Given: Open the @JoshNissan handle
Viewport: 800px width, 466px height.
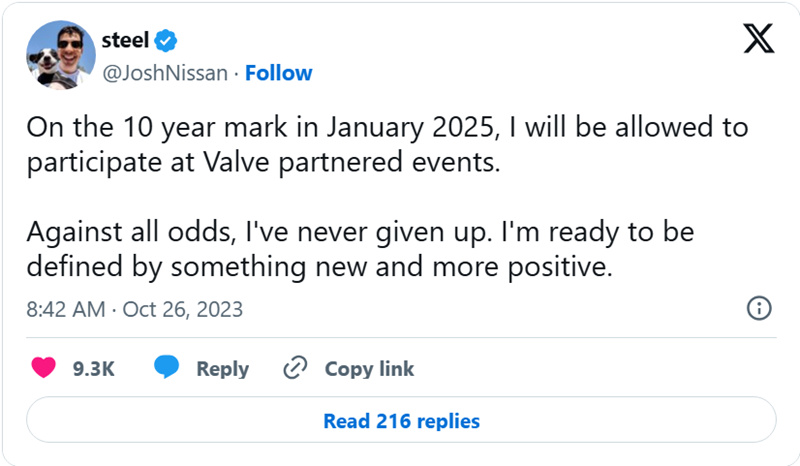Looking at the screenshot, I should (165, 73).
